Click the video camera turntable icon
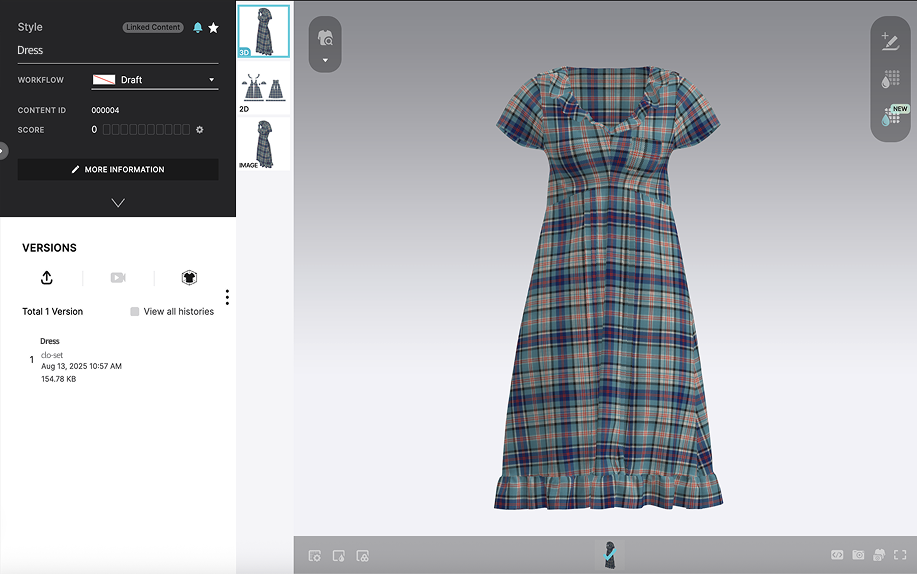Image resolution: width=917 pixels, height=574 pixels. coord(118,277)
